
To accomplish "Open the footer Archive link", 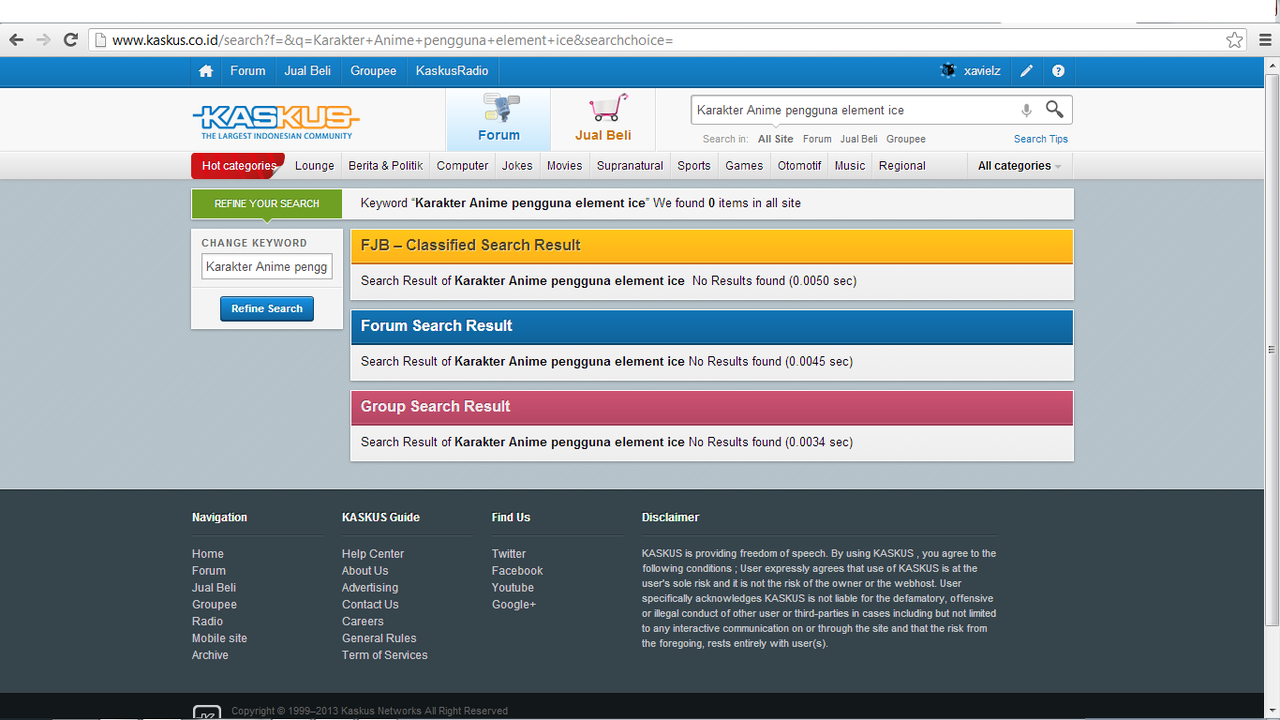I will (x=210, y=655).
